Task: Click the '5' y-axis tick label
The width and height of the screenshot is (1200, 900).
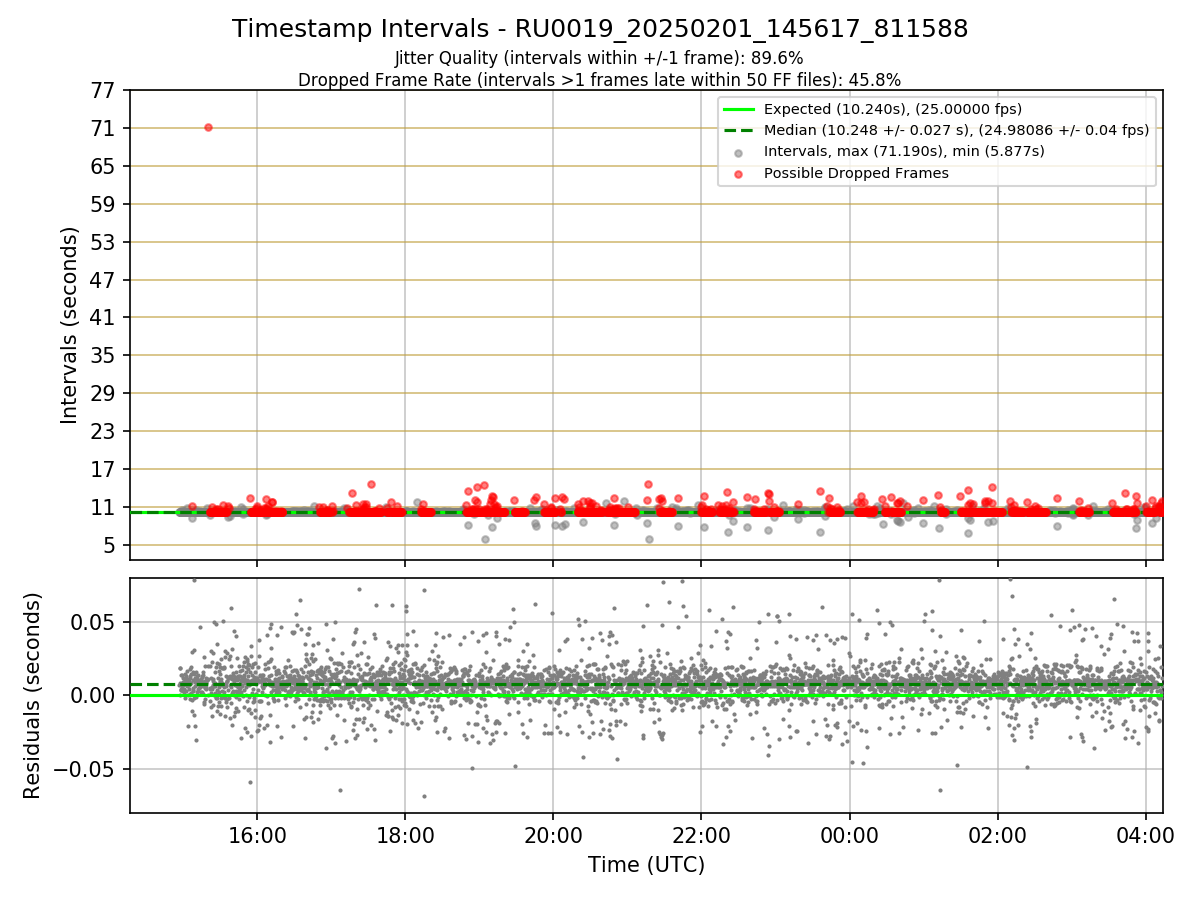Action: pyautogui.click(x=112, y=546)
